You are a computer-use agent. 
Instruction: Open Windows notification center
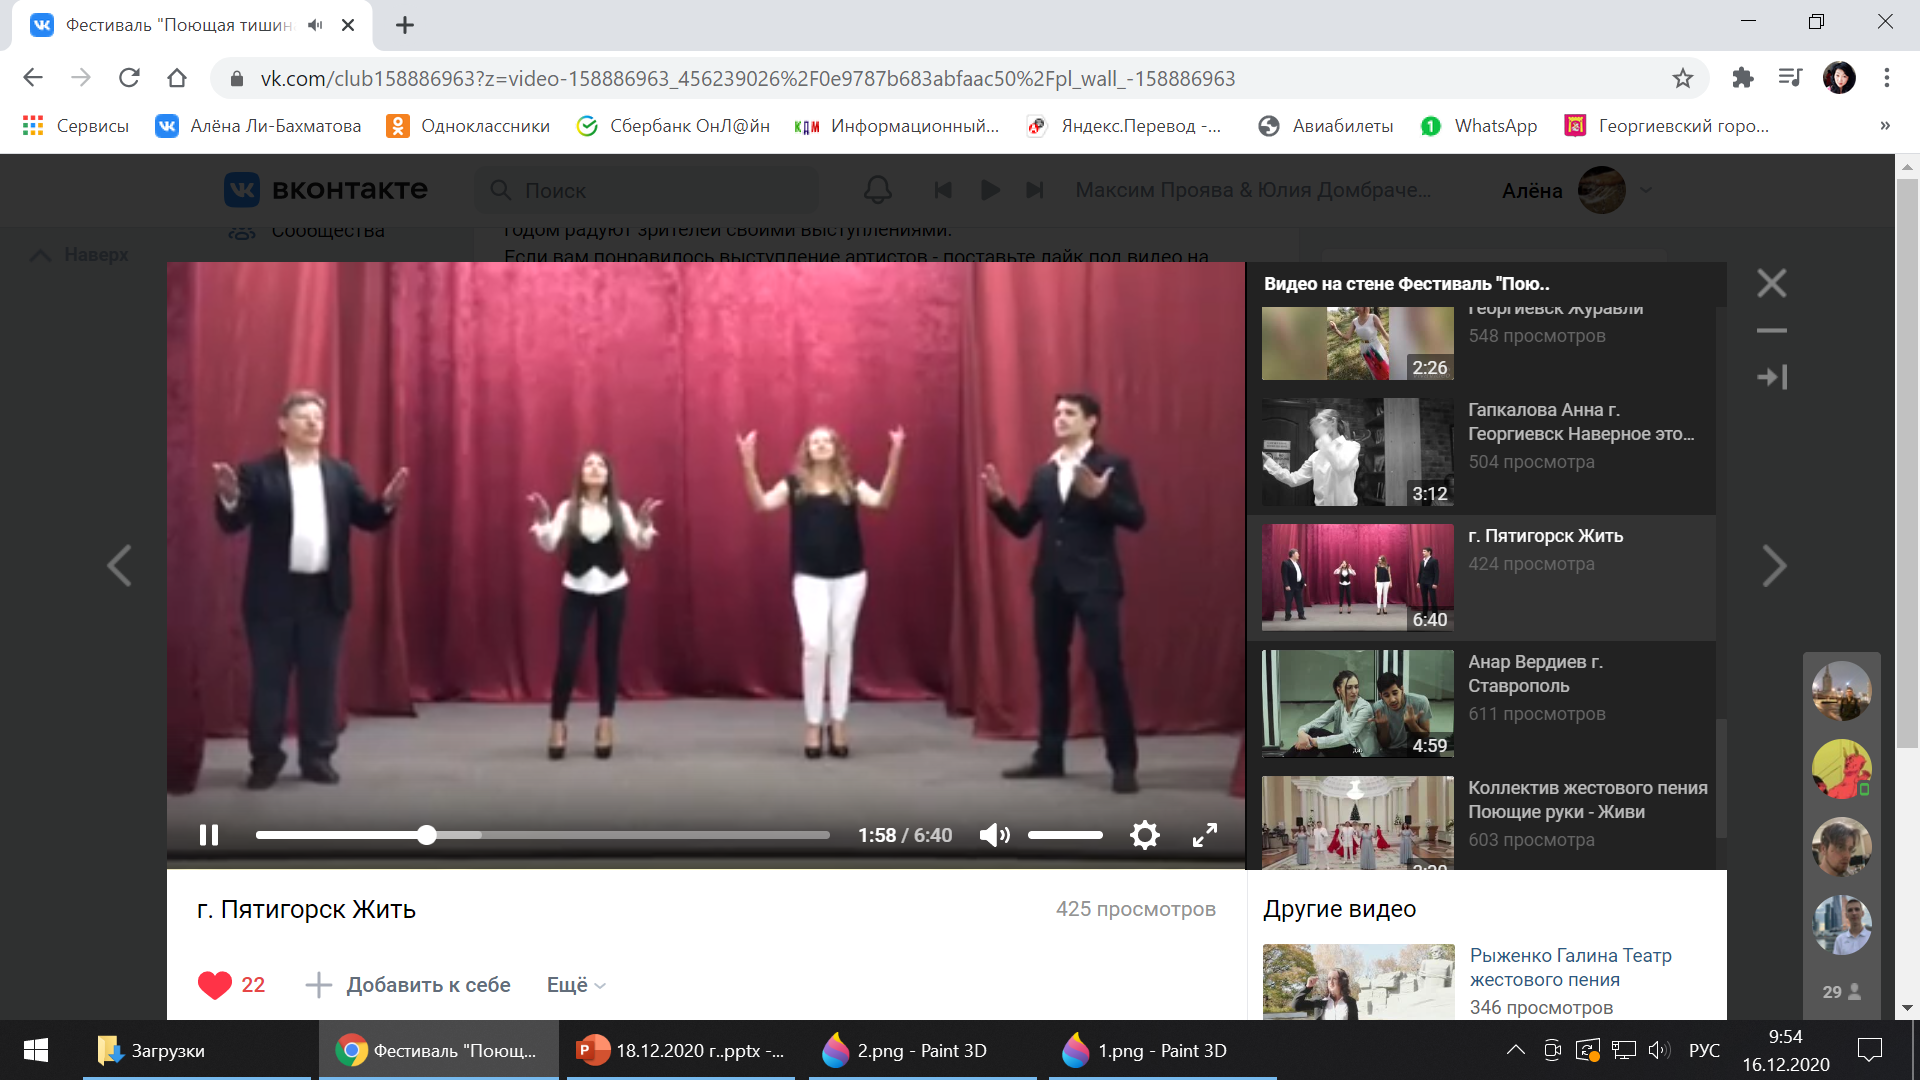tap(1869, 1050)
